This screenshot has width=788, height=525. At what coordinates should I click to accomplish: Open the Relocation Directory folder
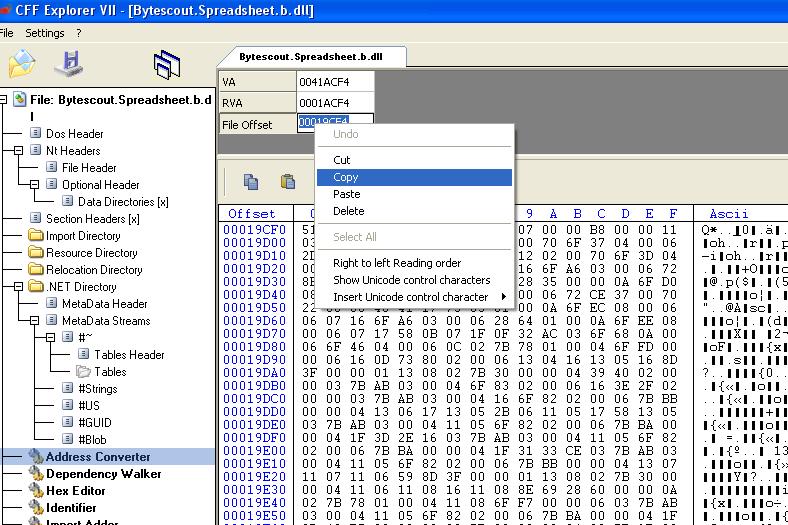tap(94, 270)
